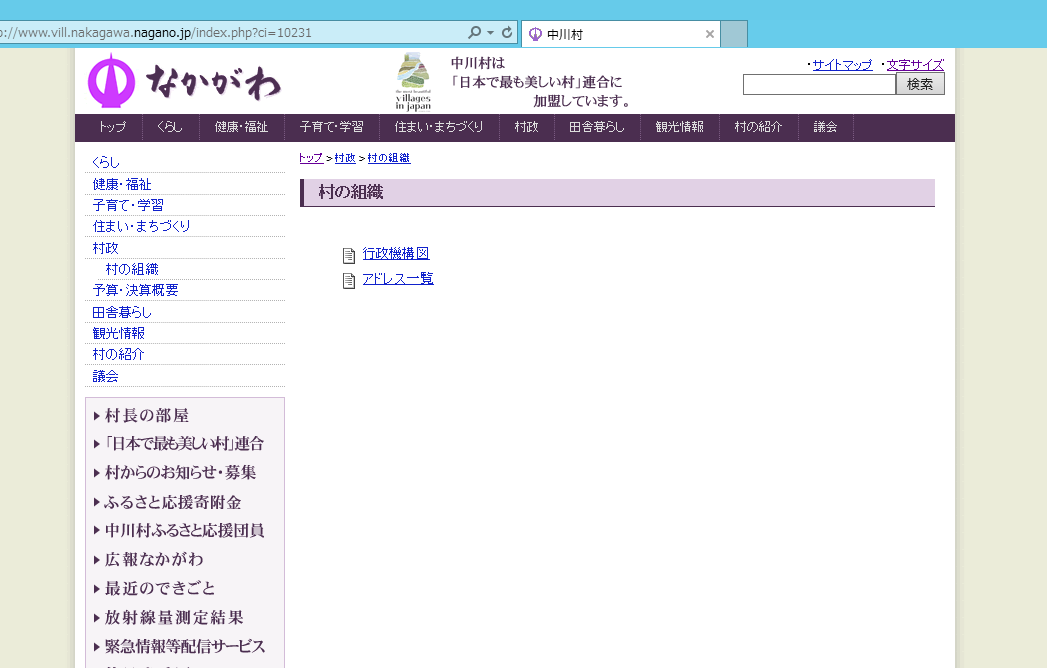Click the refresh icon in address bar
This screenshot has height=668, width=1047.
coord(507,33)
